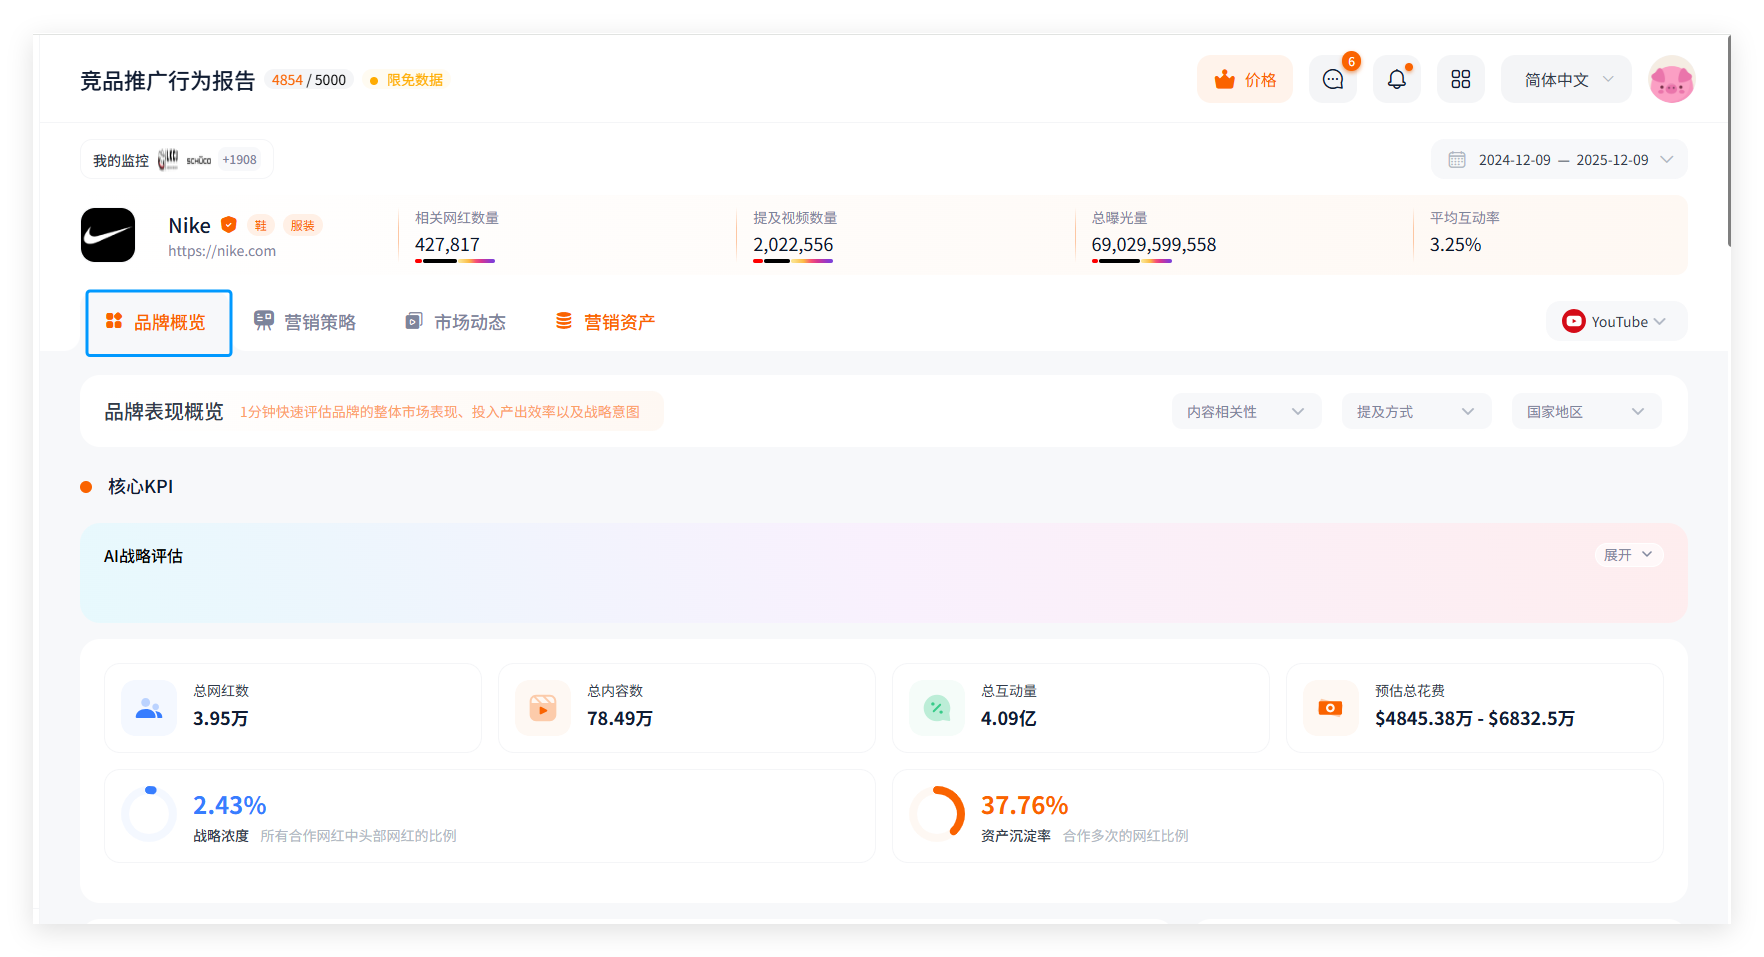Expand the 内容相关性 filter dropdown
Screen dimensions: 1764x957
1246,412
